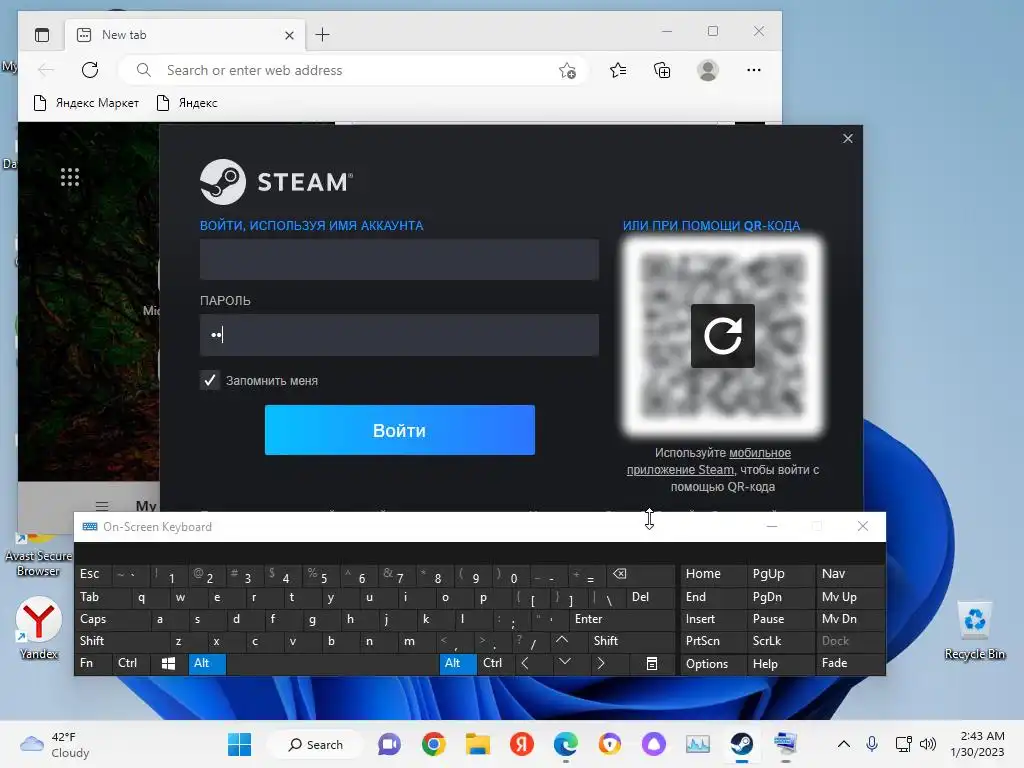Open Edge Settings and more menu

click(x=754, y=70)
